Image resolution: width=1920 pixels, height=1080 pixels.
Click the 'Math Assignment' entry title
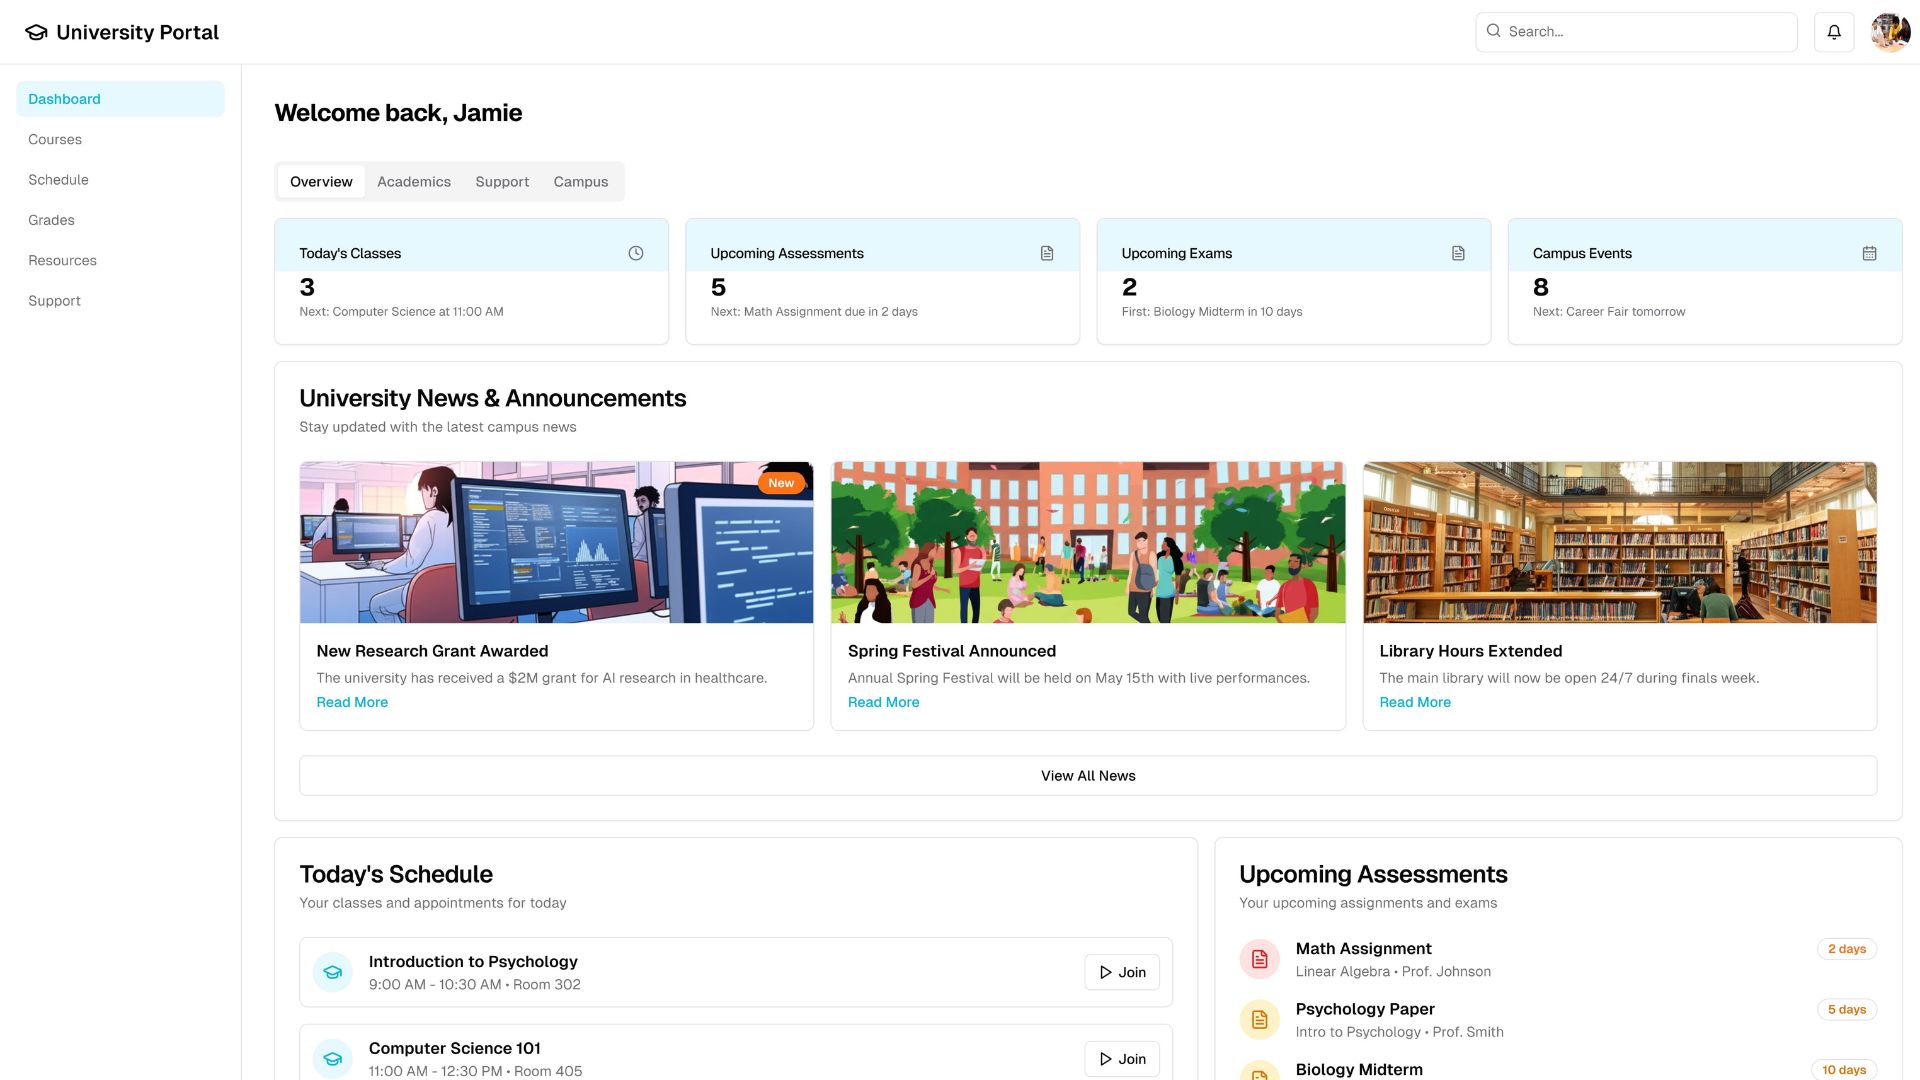[x=1364, y=949]
